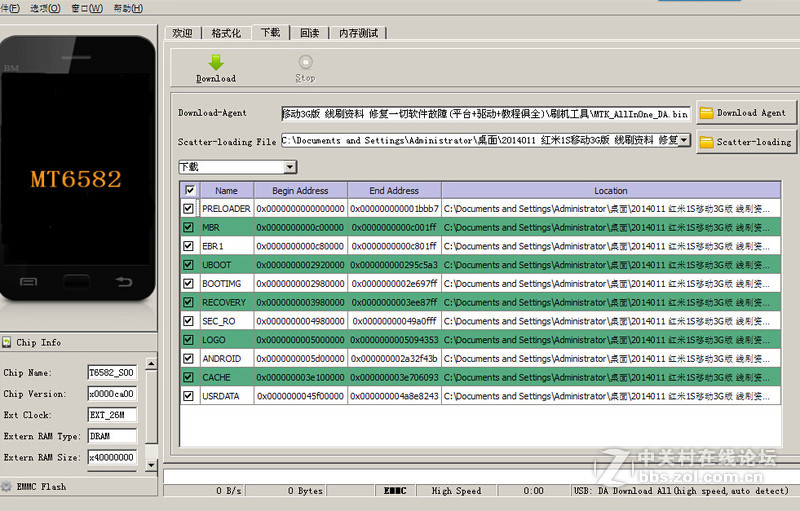Uncheck the BOOTIMG partition checkbox
This screenshot has height=511, width=800.
[x=188, y=283]
